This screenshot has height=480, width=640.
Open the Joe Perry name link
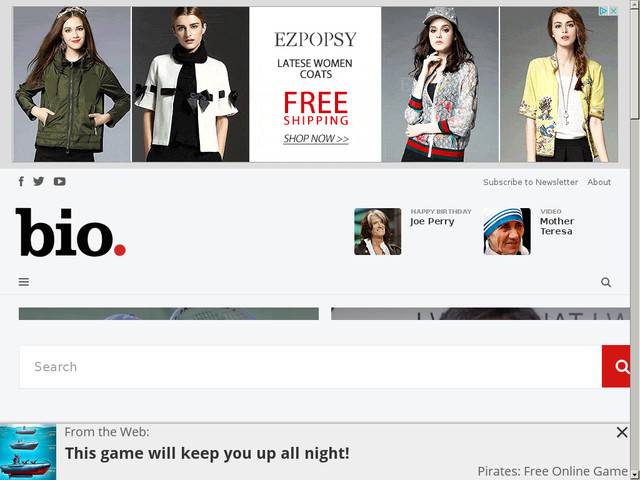click(x=432, y=222)
